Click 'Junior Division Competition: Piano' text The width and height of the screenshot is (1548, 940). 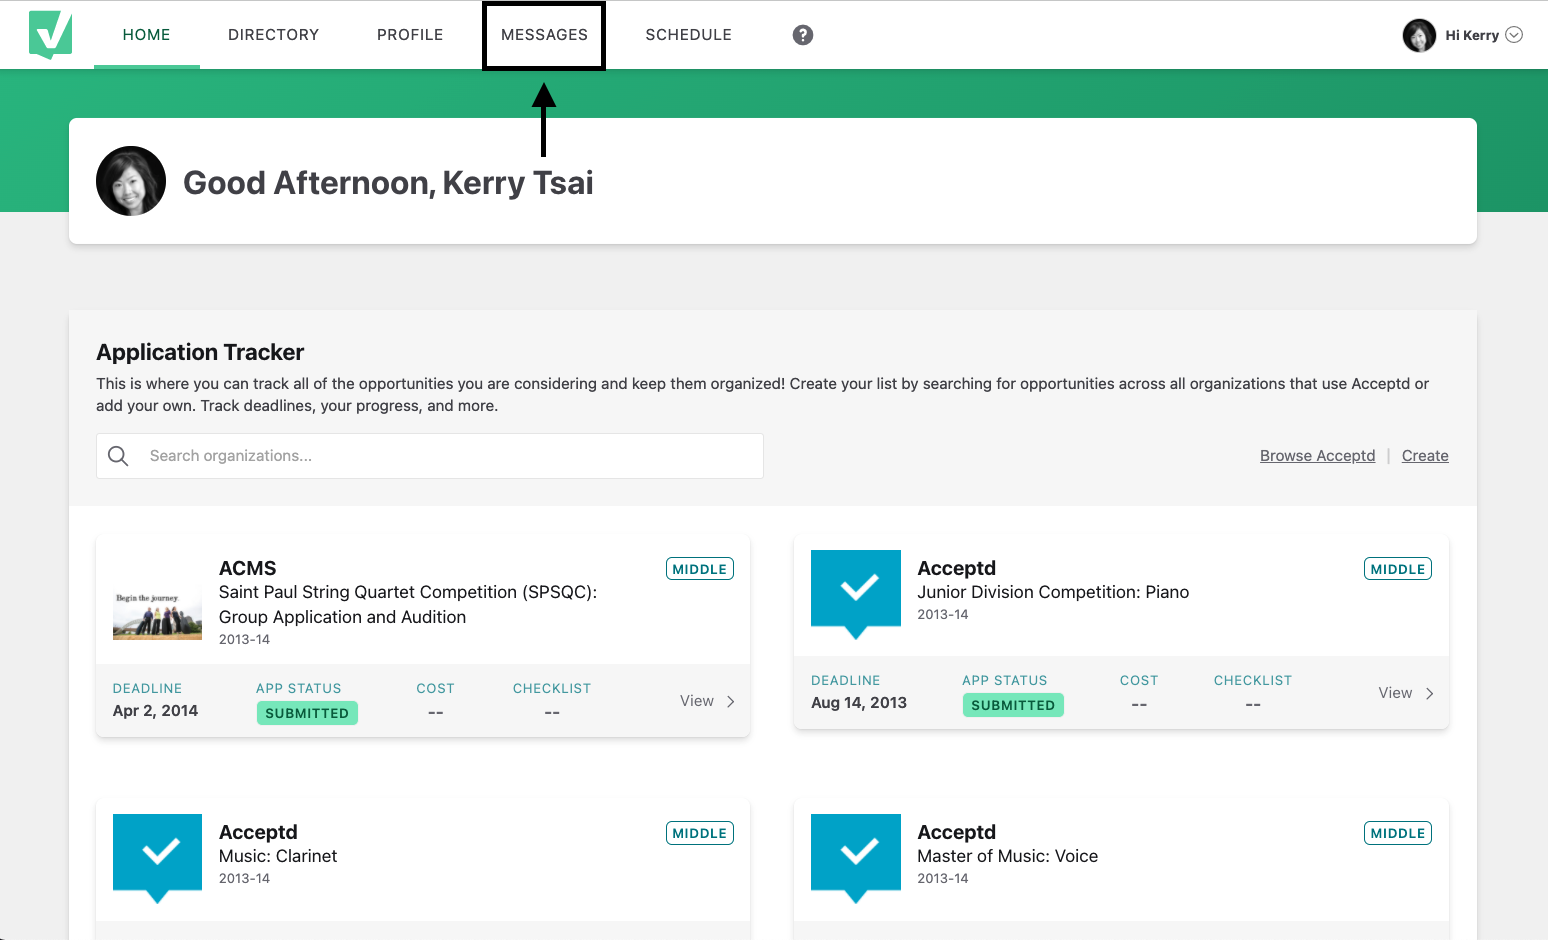[x=1053, y=592]
